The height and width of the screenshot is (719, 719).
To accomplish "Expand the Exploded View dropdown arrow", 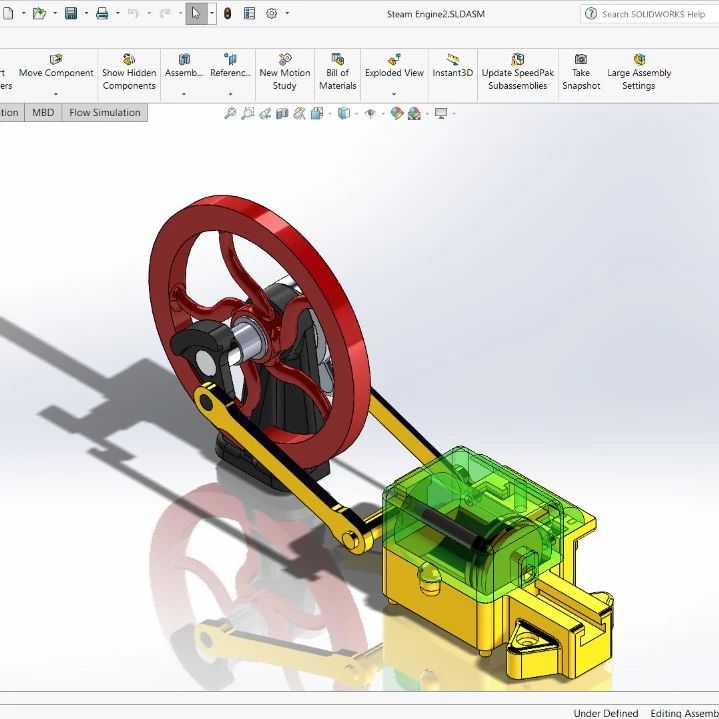I will 394,94.
